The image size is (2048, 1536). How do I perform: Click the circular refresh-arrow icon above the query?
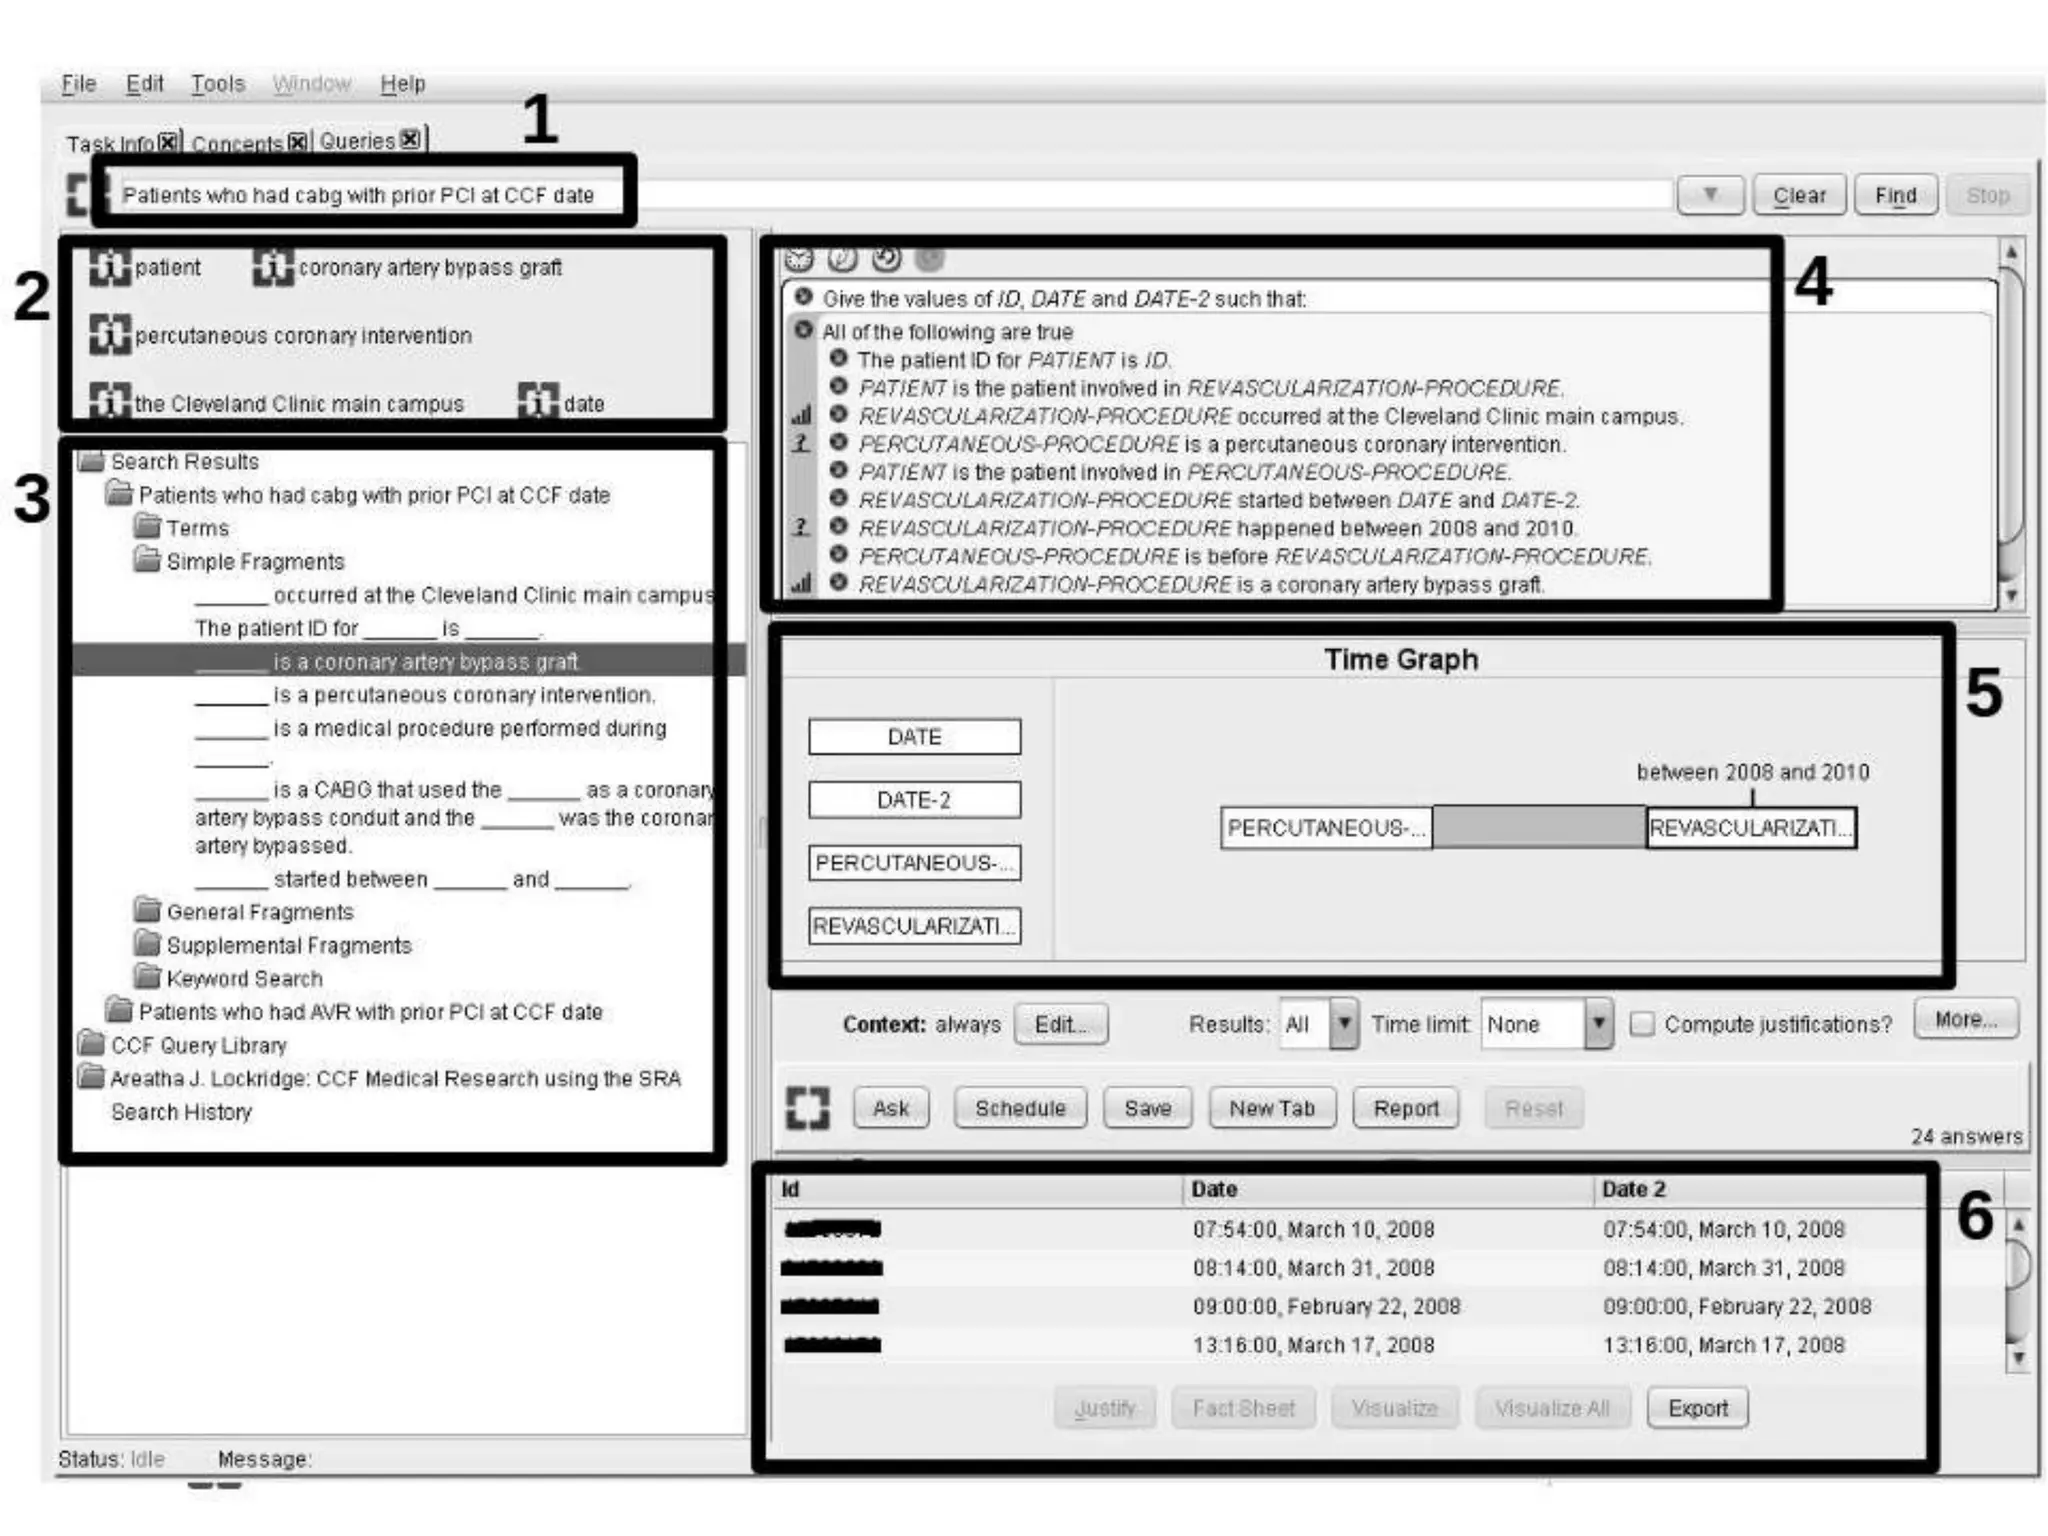coord(886,259)
